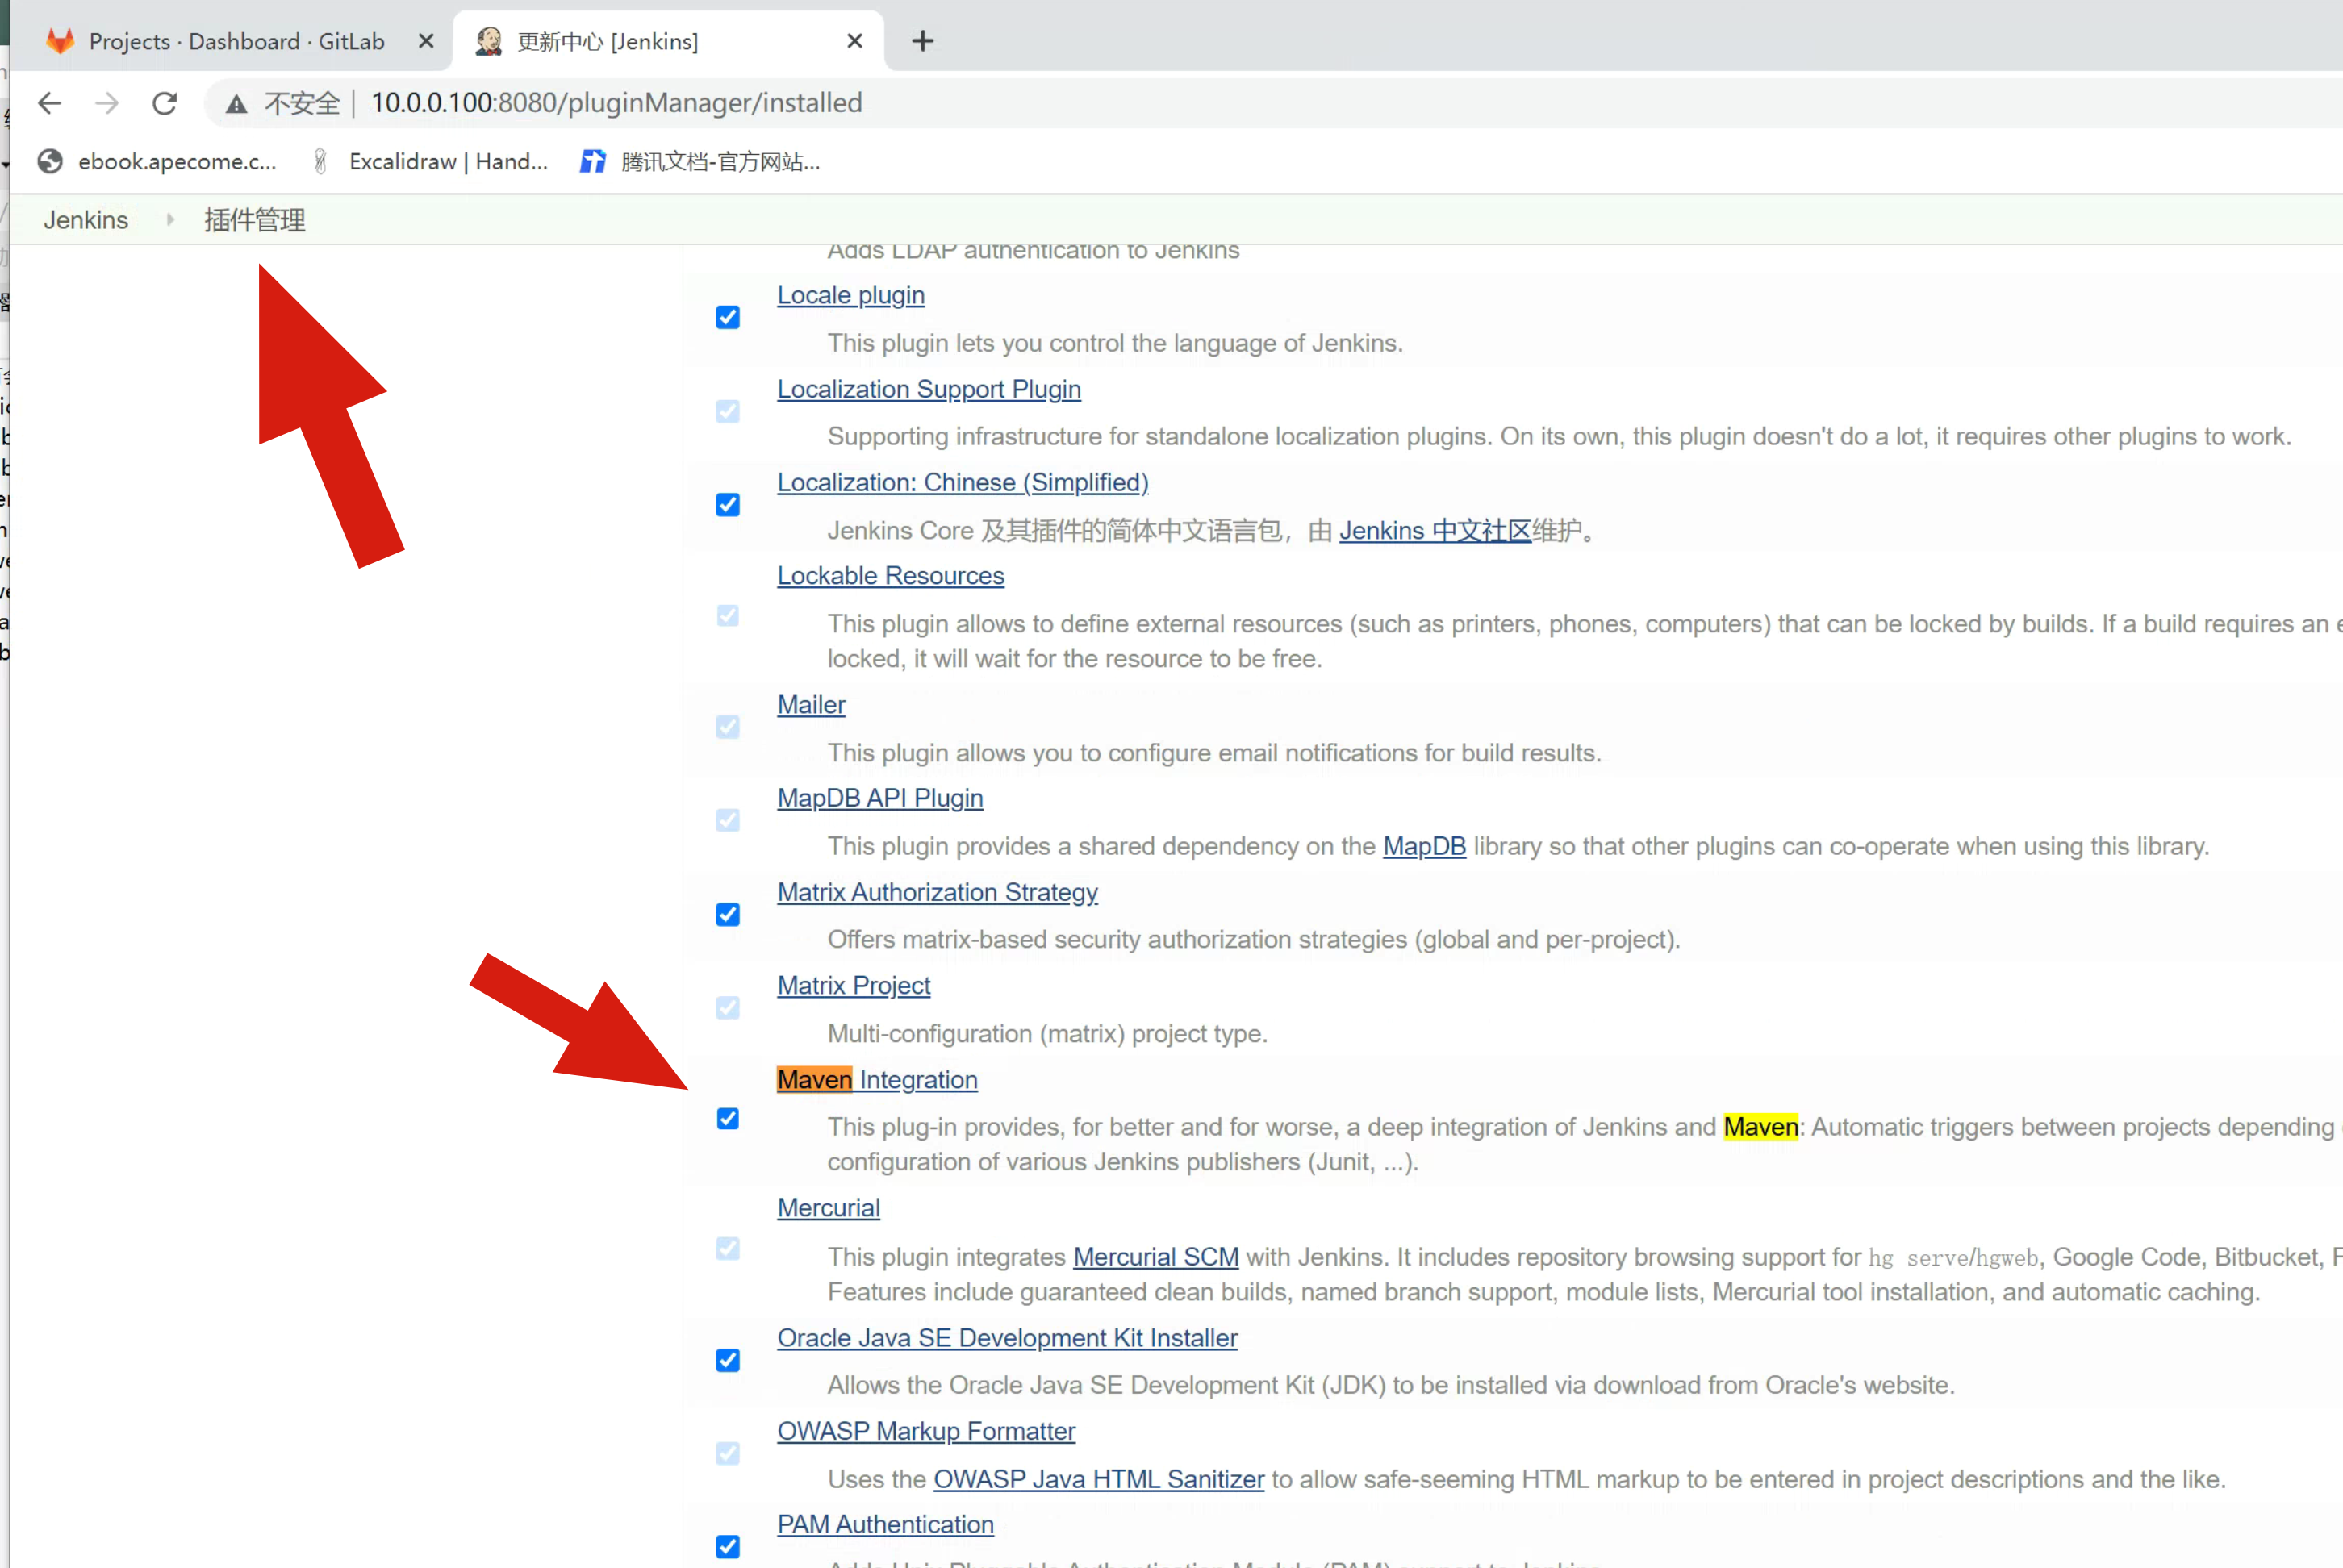
Task: Open ebook.apecome bookmark globe icon
Action: click(x=50, y=162)
